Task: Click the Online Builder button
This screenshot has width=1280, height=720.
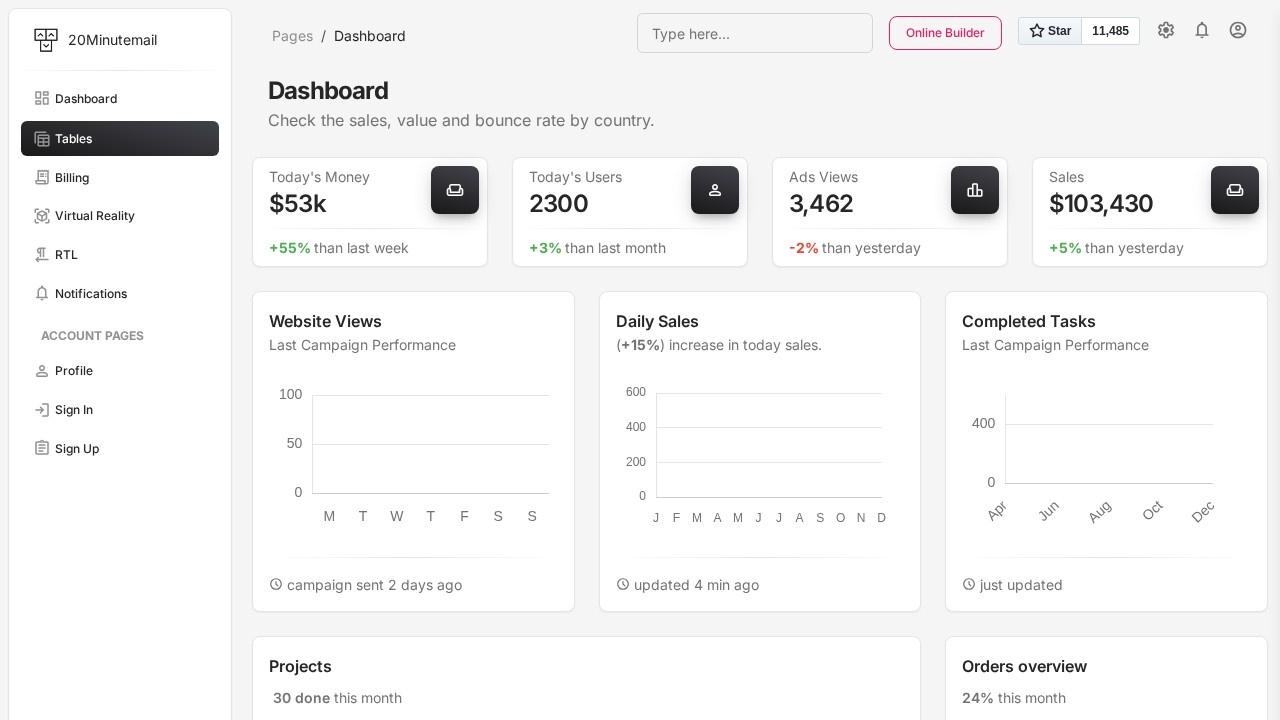Action: coord(945,33)
